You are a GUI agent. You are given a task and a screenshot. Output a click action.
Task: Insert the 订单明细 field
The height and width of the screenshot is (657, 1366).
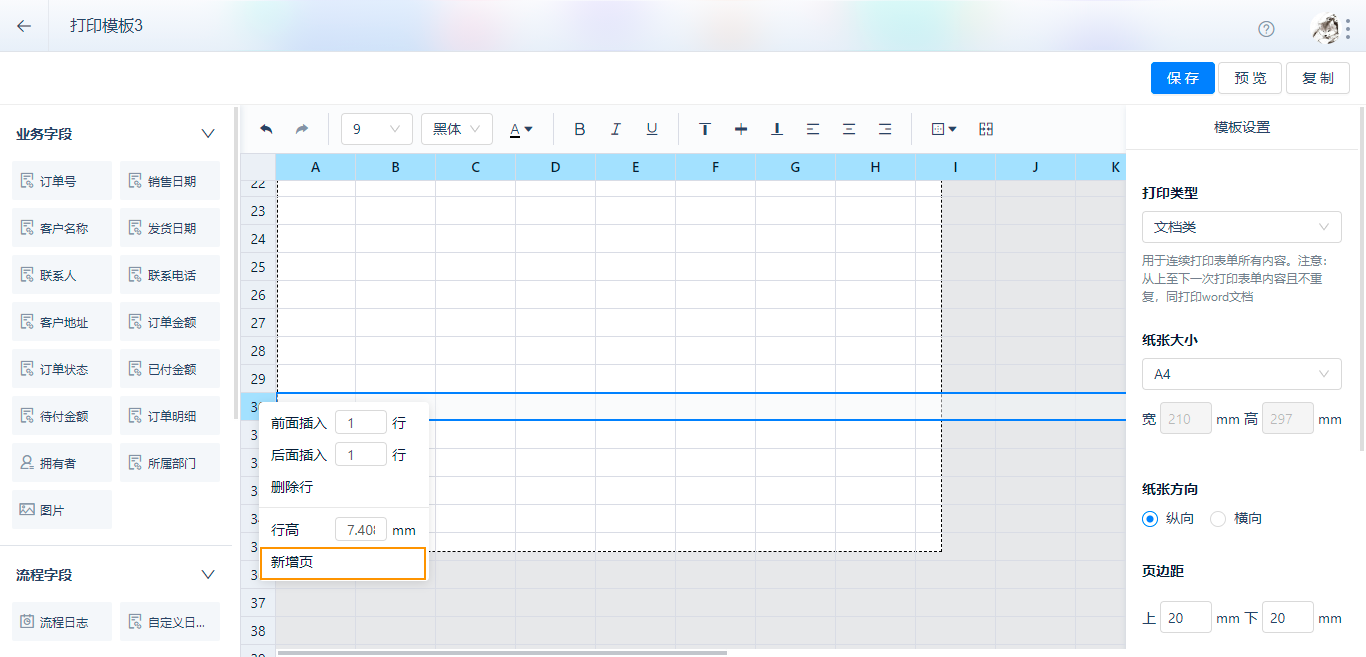tap(170, 416)
